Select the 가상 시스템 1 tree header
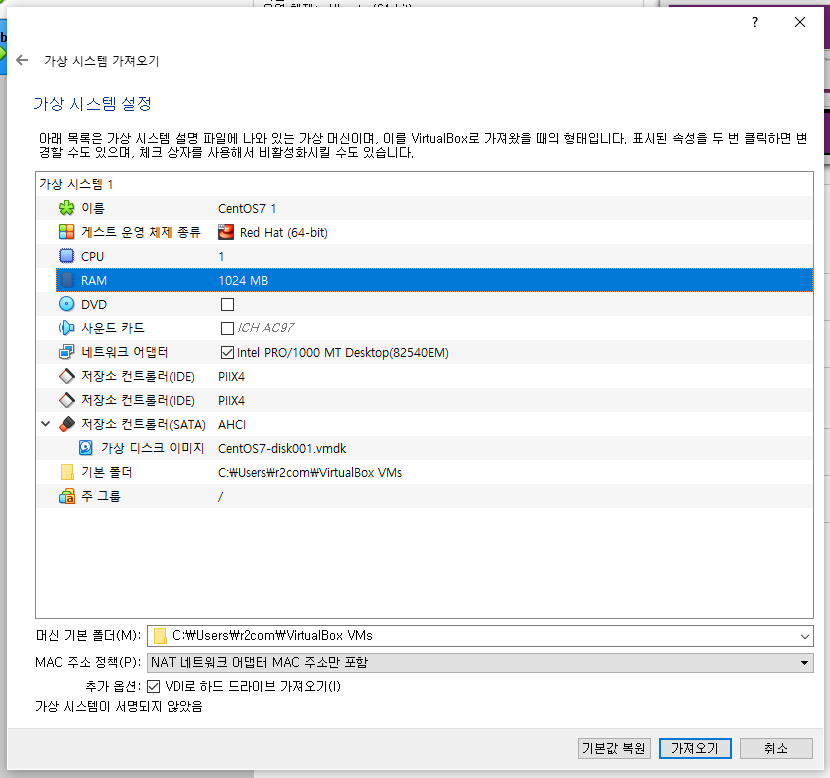 click(76, 184)
